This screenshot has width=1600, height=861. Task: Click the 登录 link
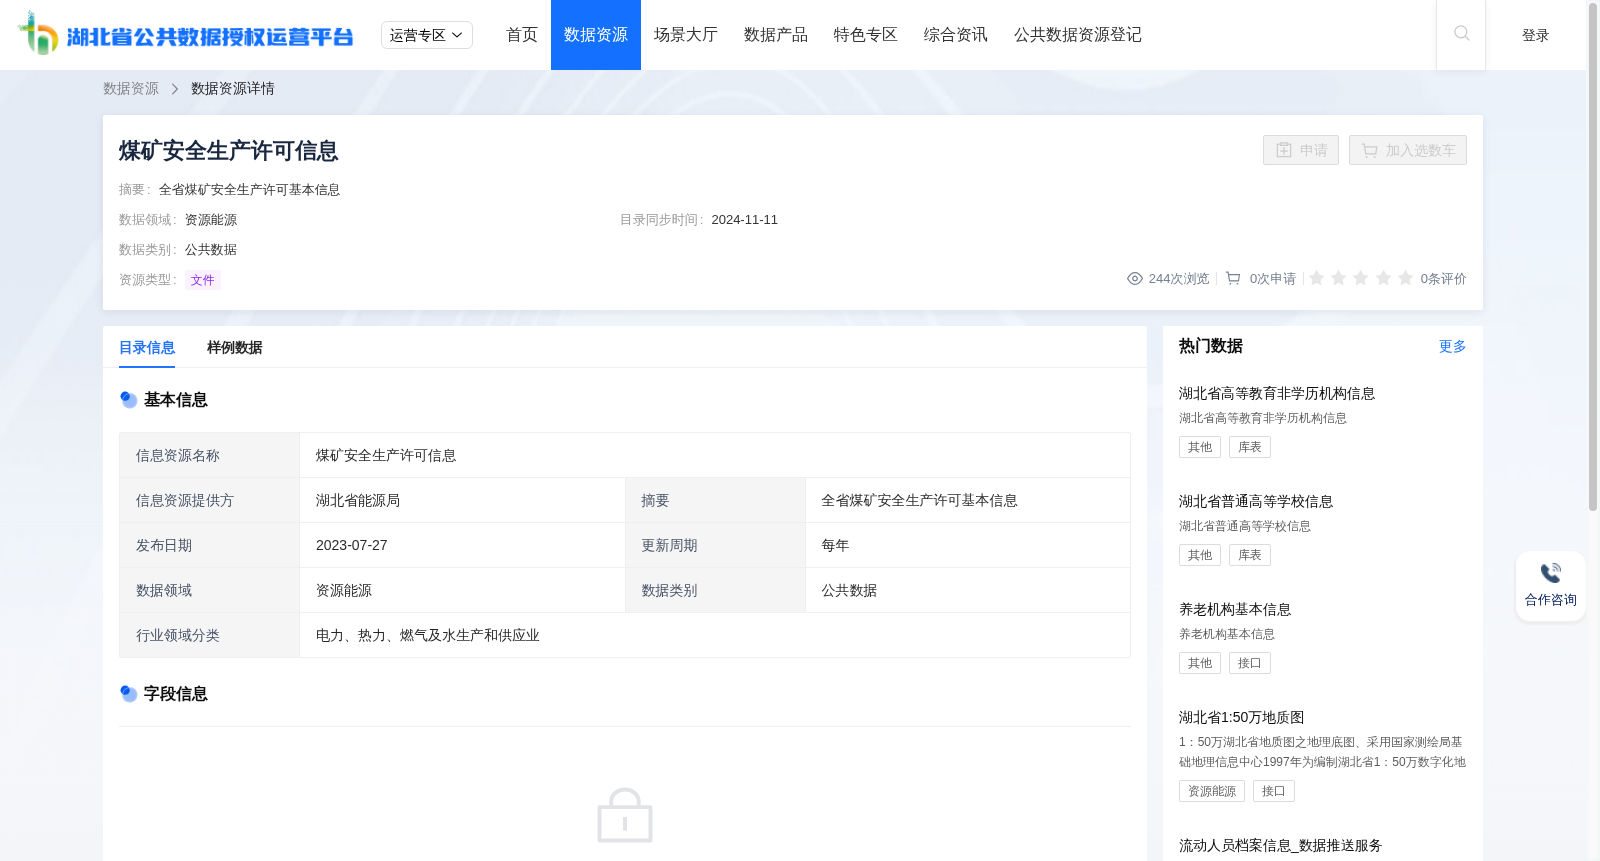(x=1536, y=35)
